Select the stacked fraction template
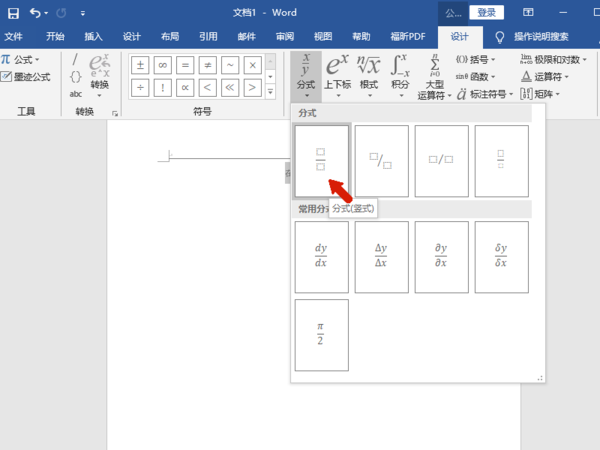 (321, 161)
